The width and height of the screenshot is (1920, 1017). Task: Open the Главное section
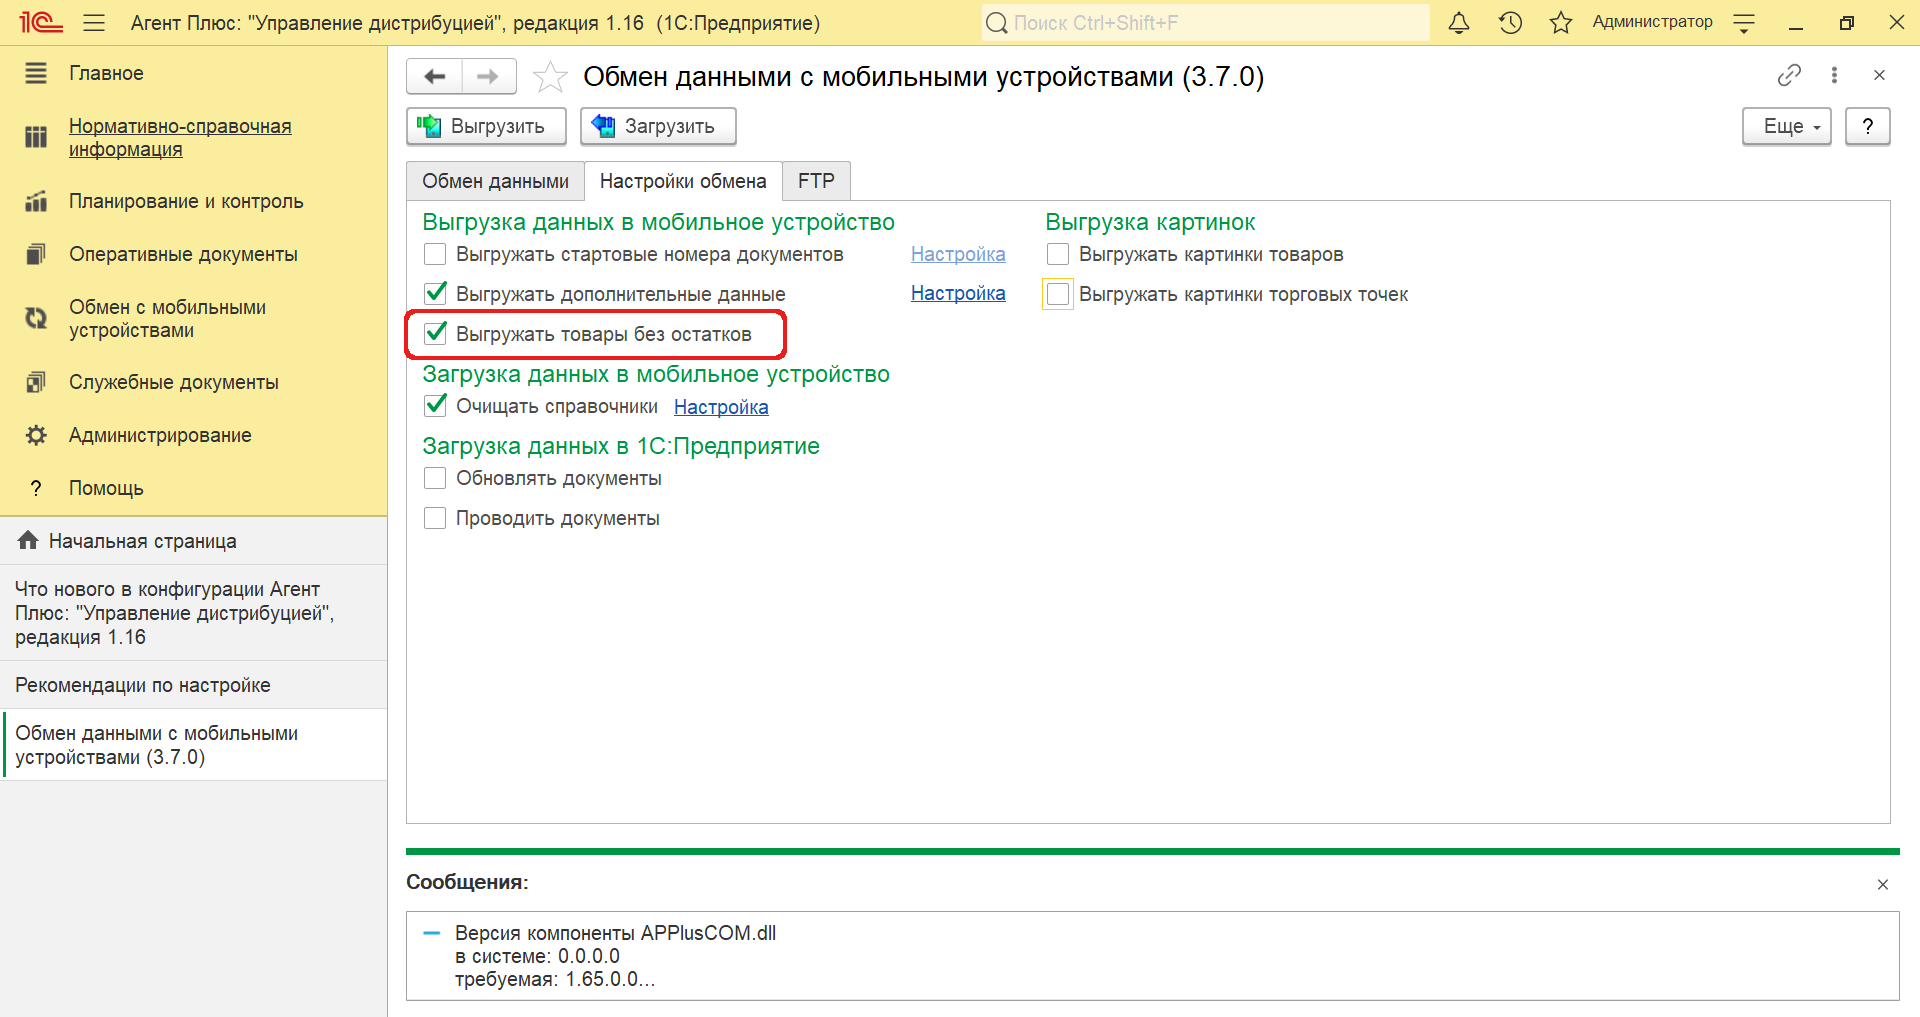[x=106, y=73]
